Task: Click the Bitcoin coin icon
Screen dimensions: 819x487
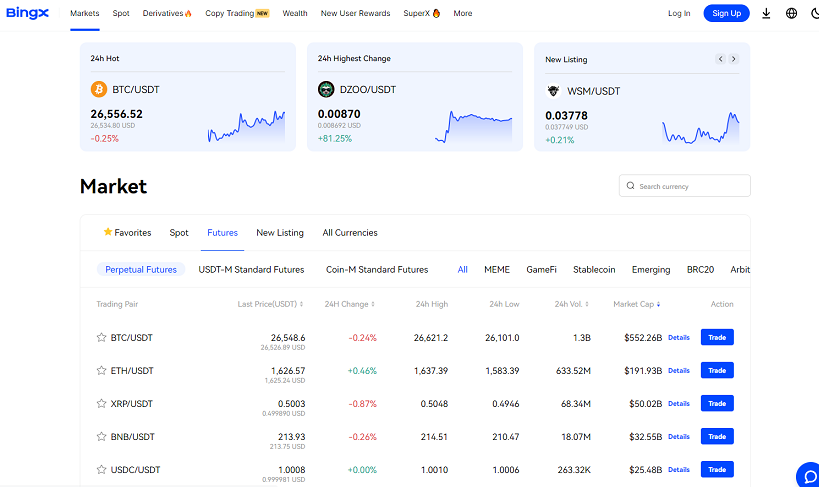Action: point(99,89)
